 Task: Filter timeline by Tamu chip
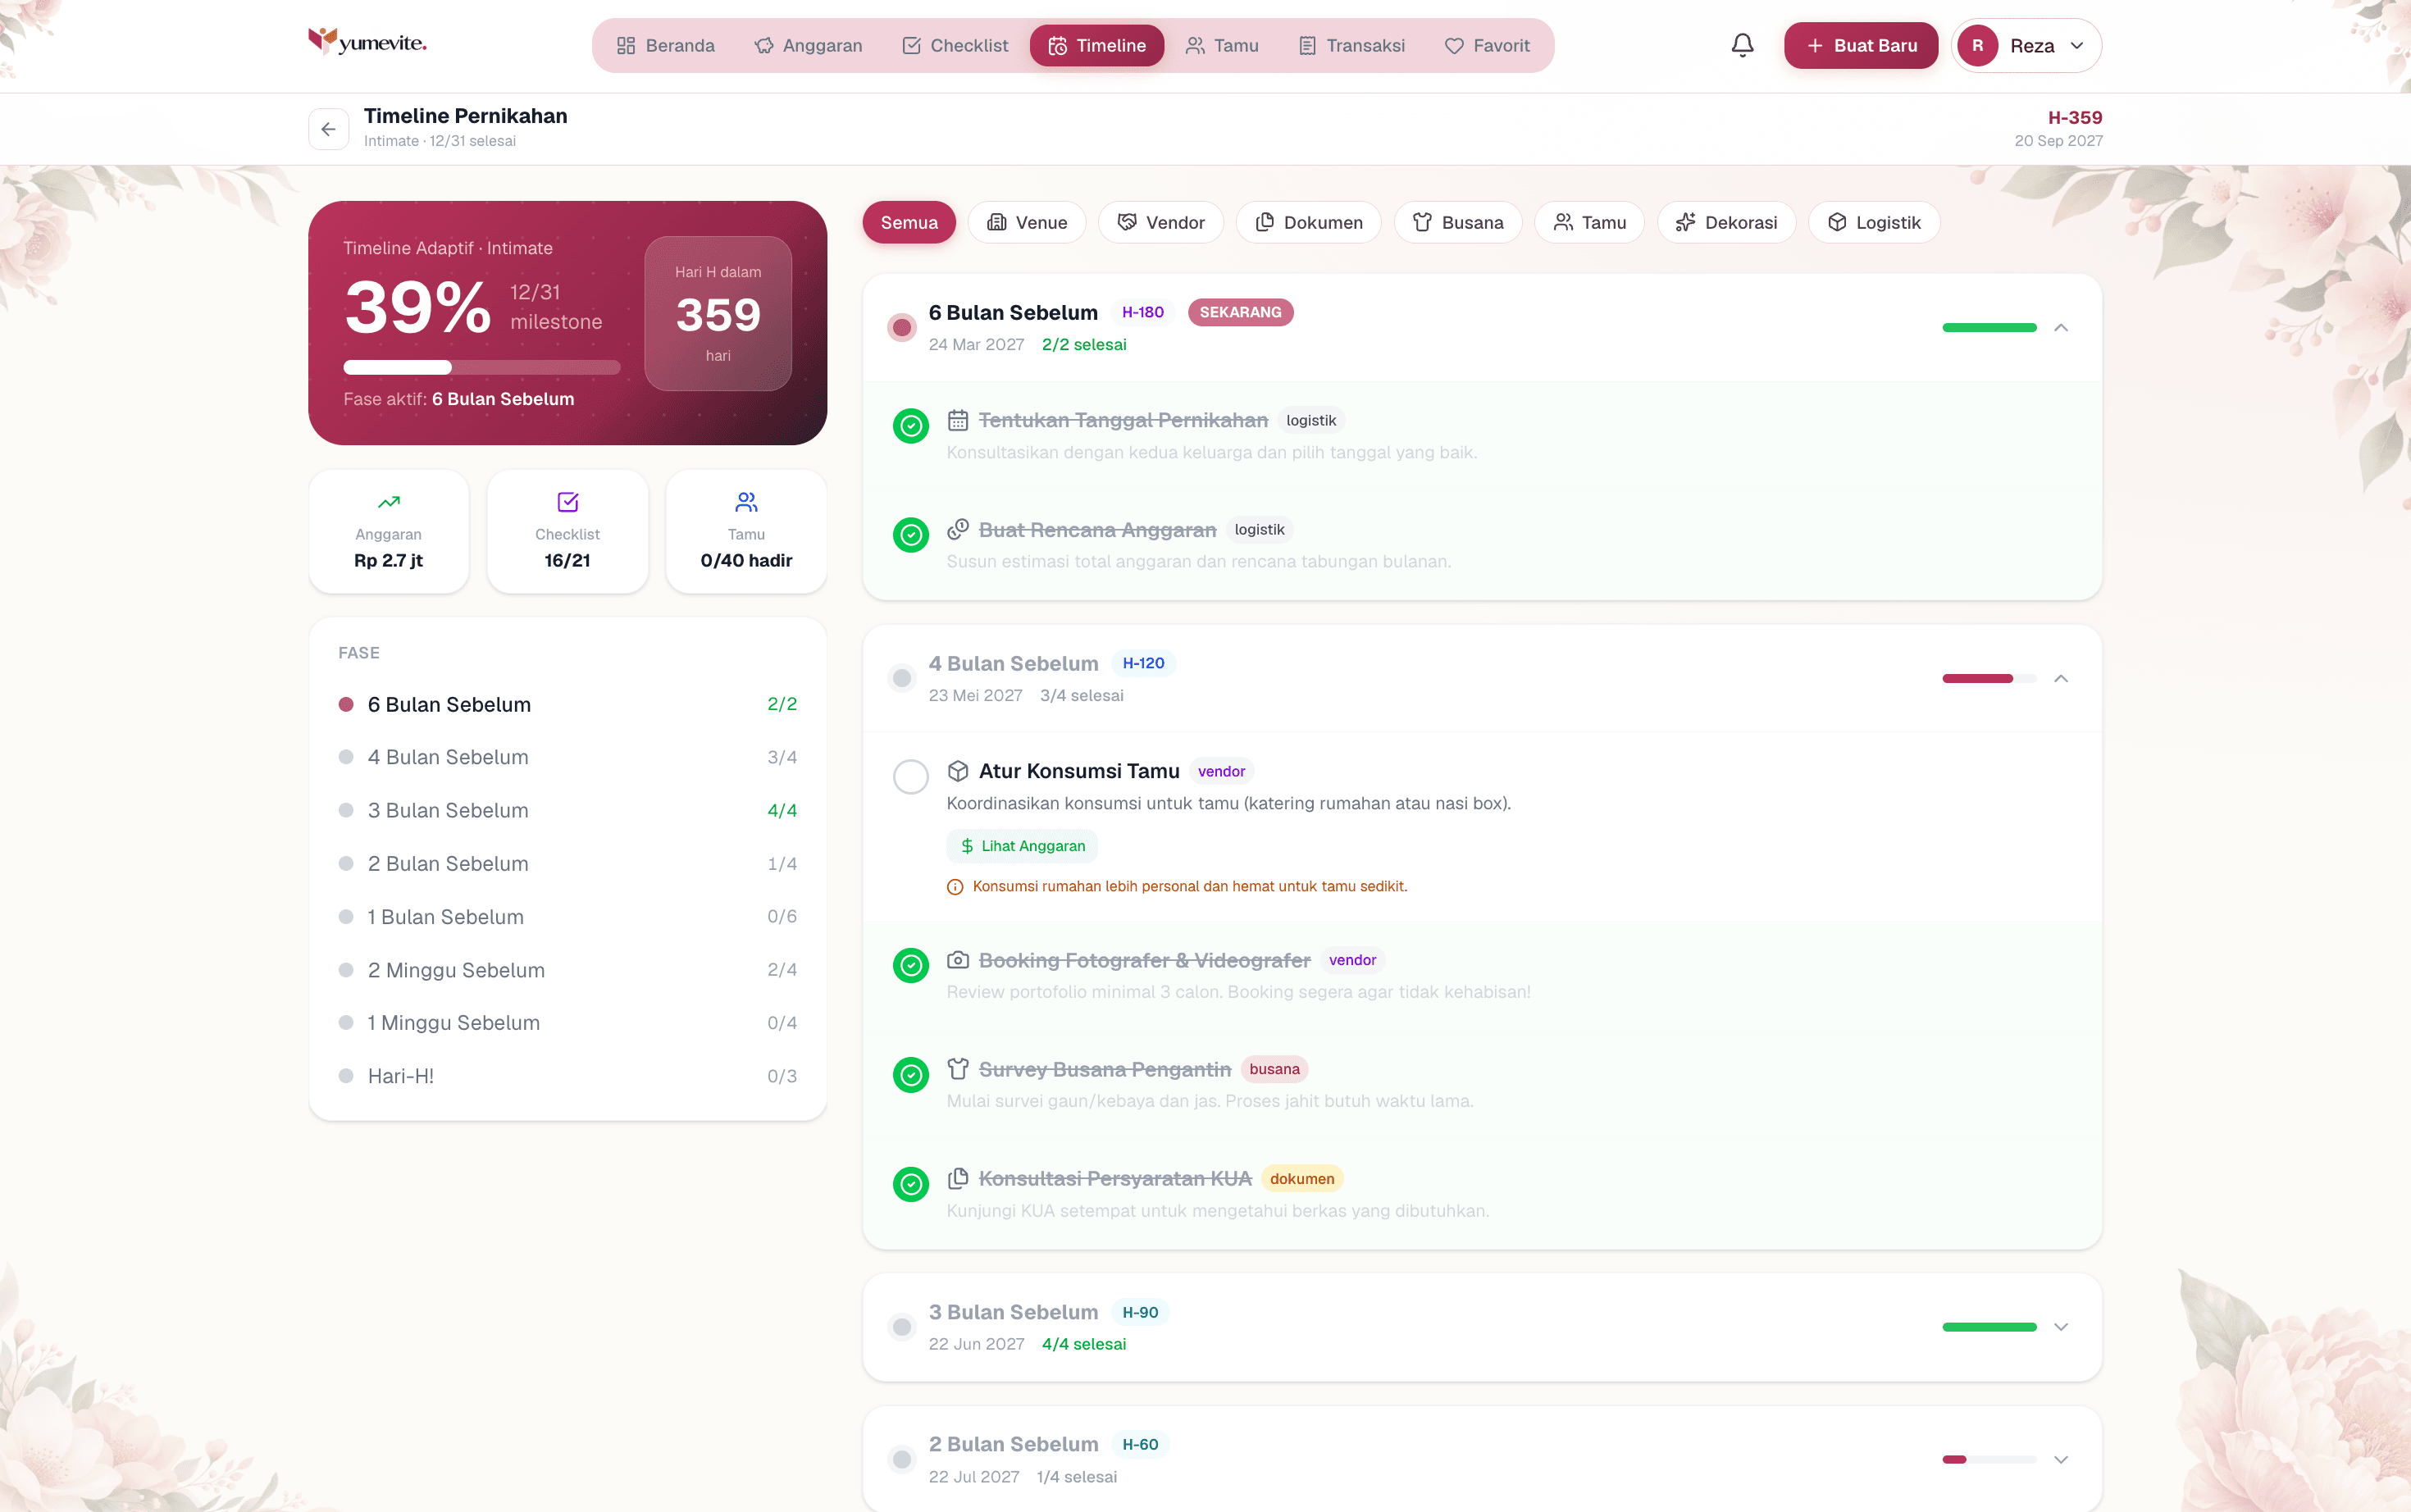(x=1590, y=222)
